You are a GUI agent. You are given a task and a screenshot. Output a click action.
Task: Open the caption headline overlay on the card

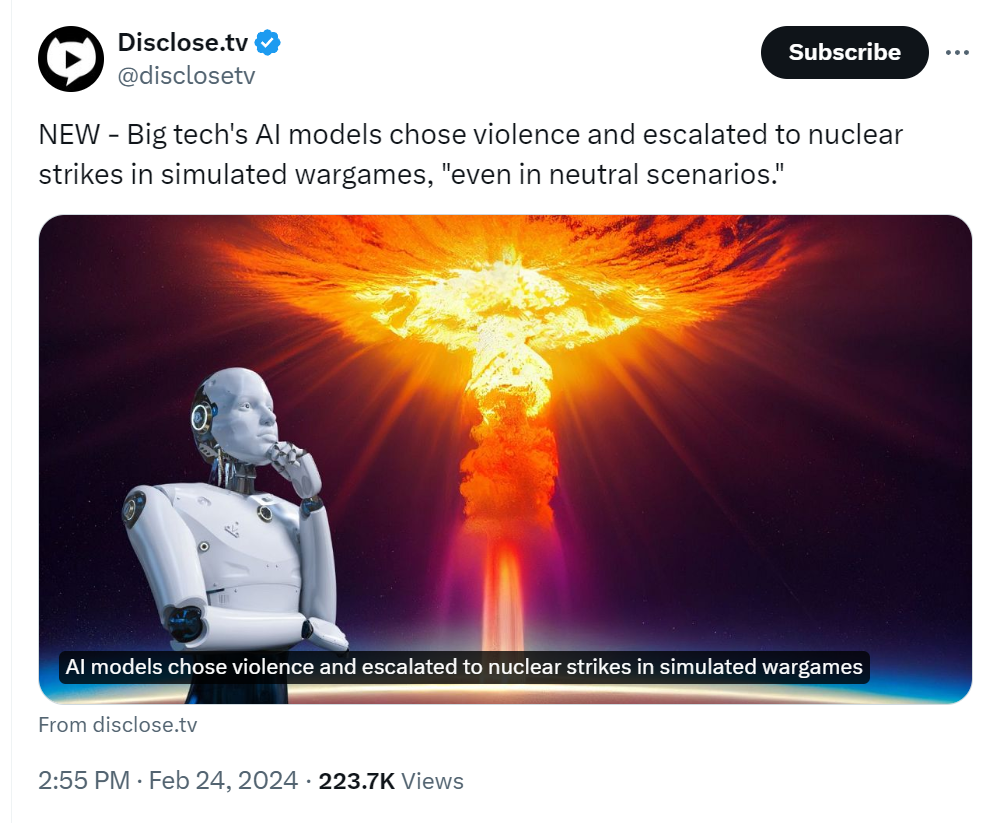pos(464,667)
